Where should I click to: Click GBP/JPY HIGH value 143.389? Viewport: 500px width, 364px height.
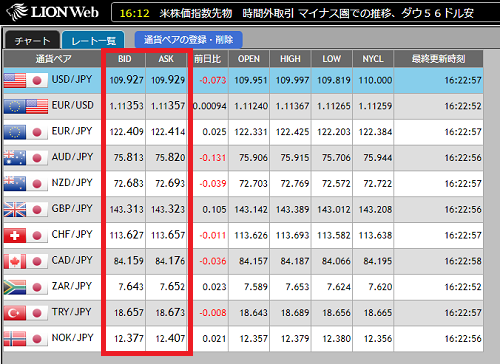click(292, 209)
